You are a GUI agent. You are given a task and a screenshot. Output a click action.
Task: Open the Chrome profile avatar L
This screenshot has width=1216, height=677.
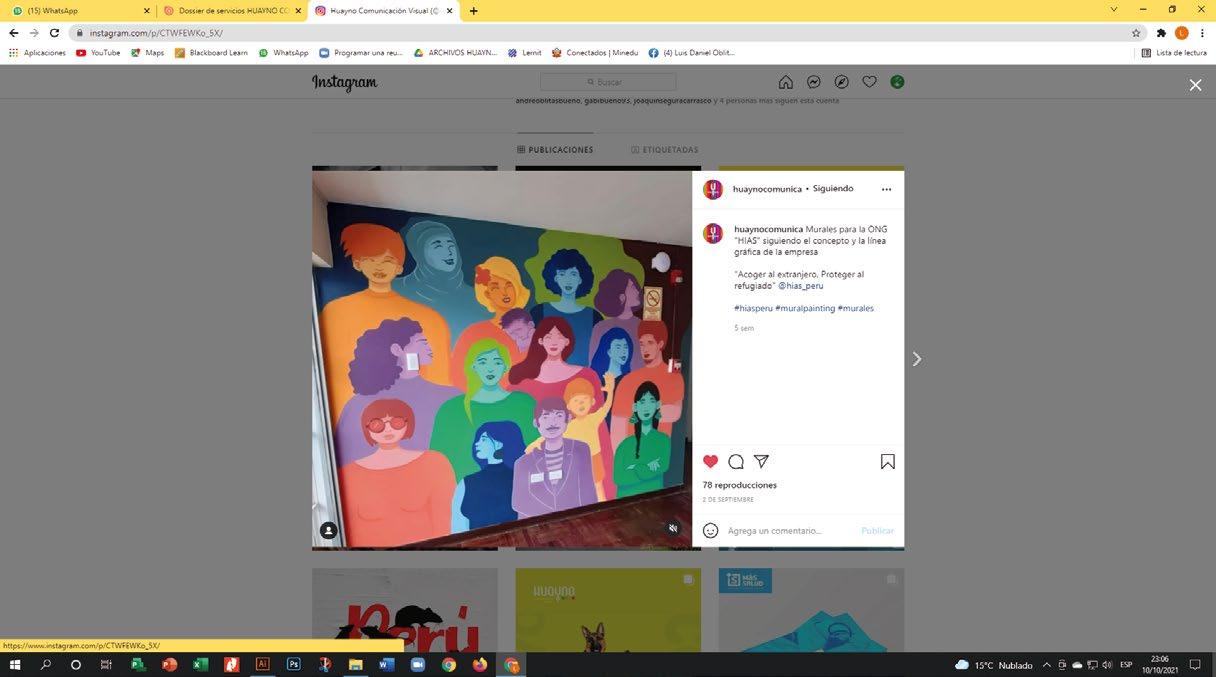1182,33
